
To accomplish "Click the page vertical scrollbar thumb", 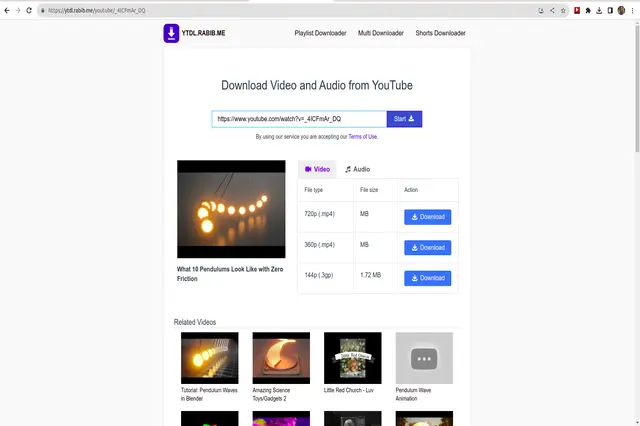I will [x=637, y=88].
